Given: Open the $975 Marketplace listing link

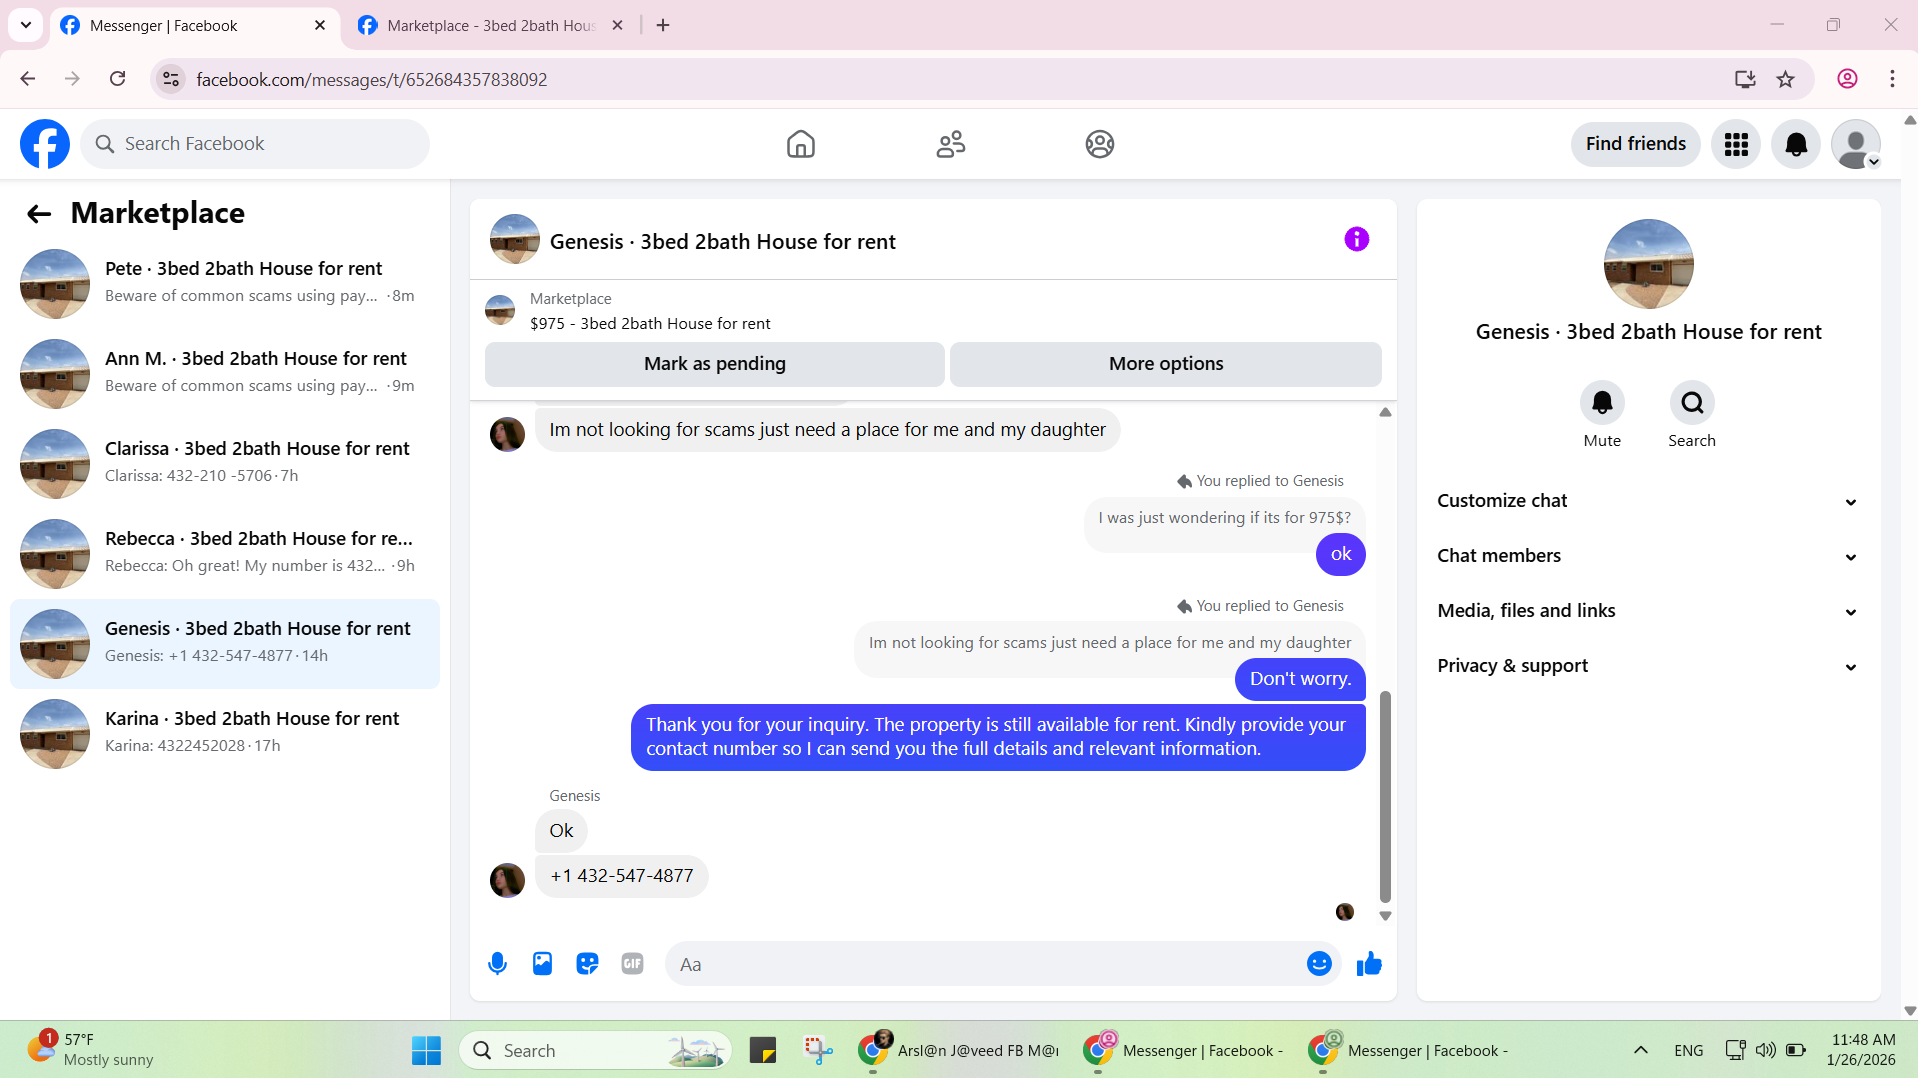Looking at the screenshot, I should coord(650,324).
